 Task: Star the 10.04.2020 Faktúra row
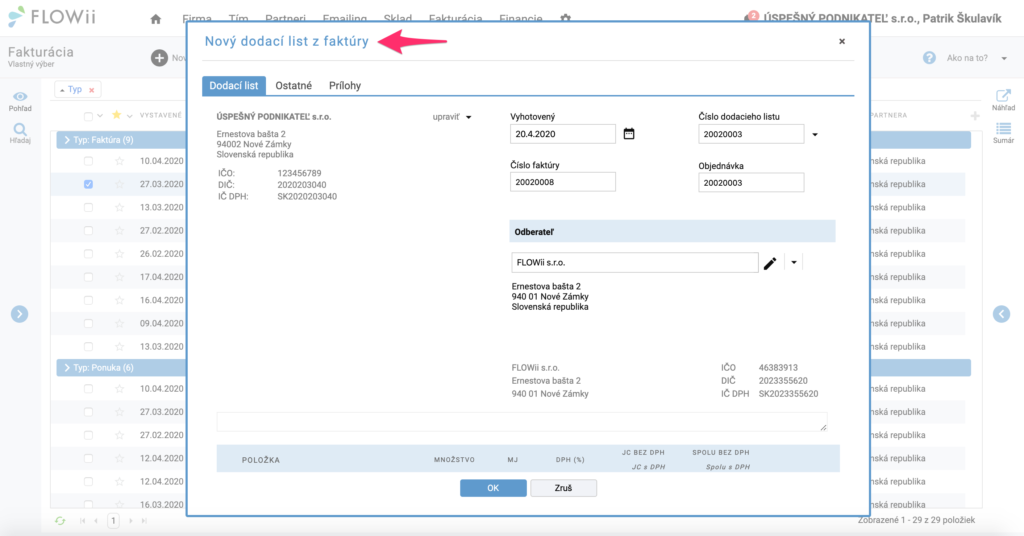click(120, 161)
